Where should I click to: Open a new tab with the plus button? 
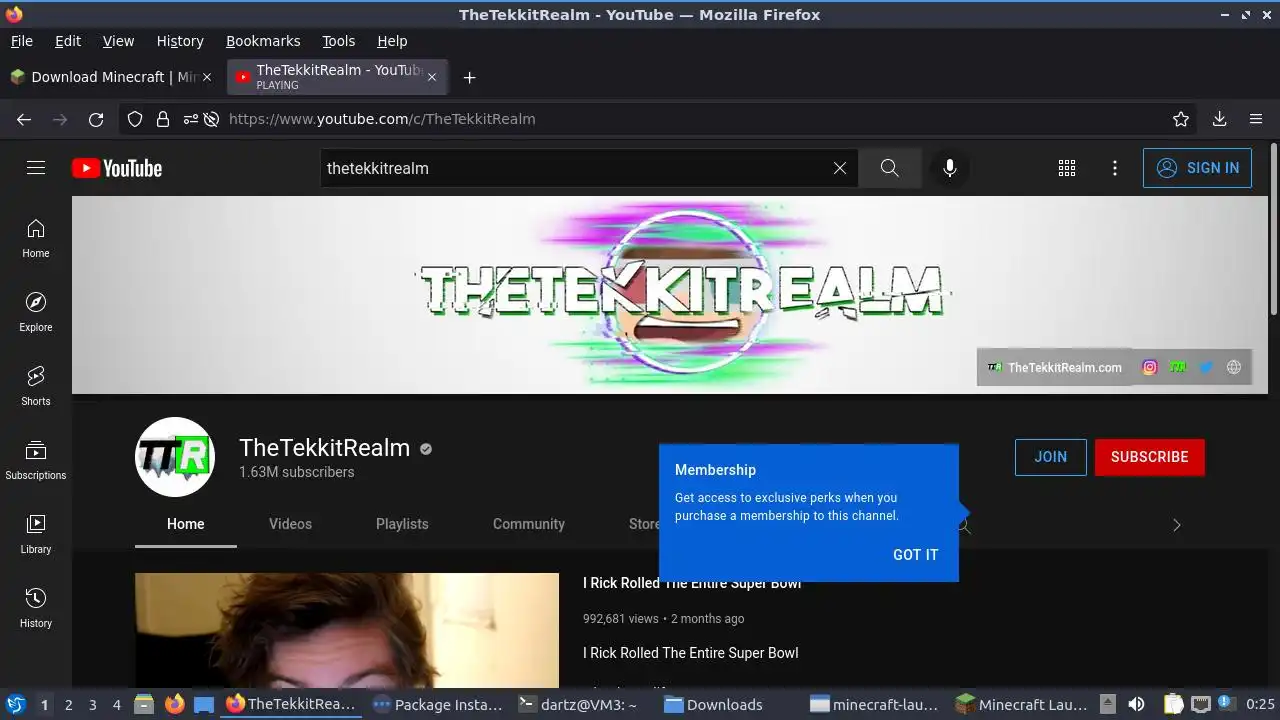(x=469, y=77)
